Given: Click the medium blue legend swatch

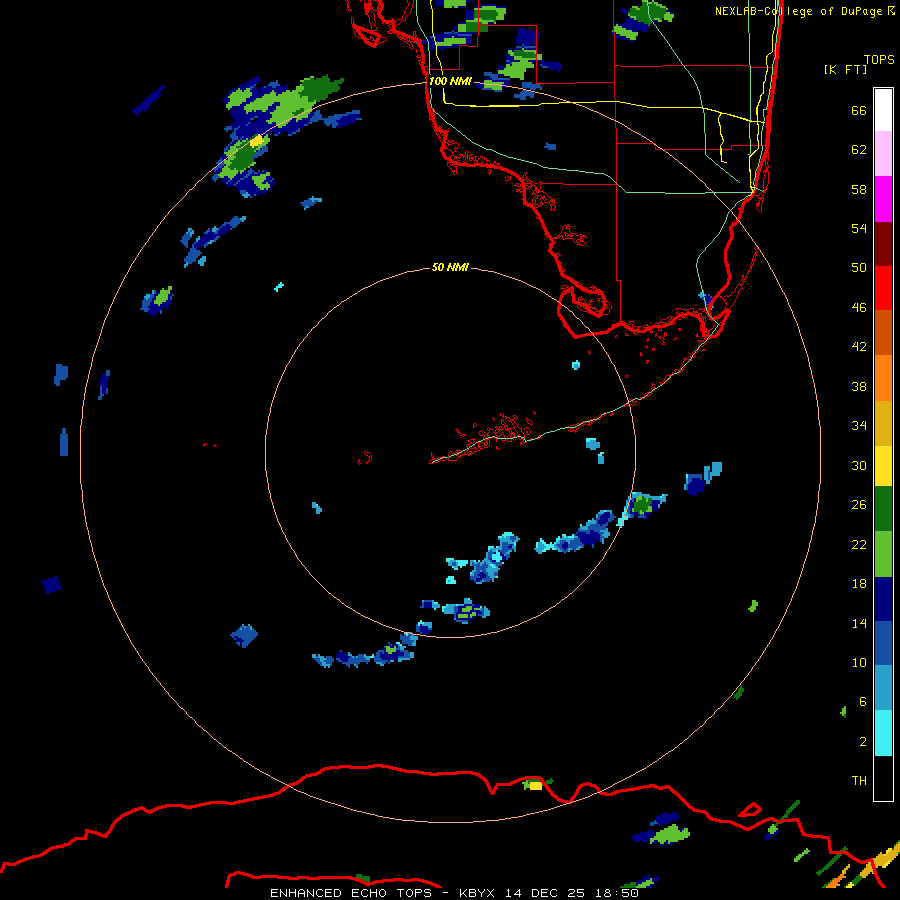Looking at the screenshot, I should [883, 643].
